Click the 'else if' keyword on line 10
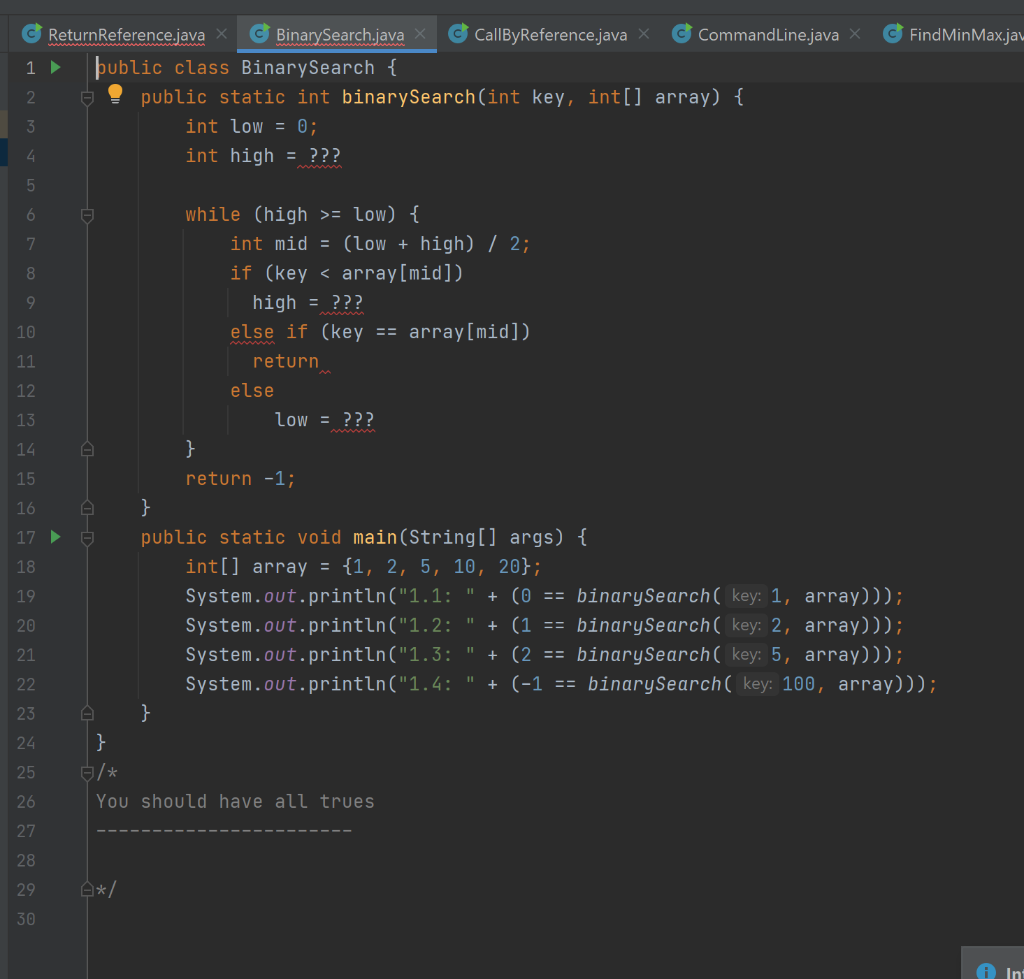The height and width of the screenshot is (979, 1024). 268,332
